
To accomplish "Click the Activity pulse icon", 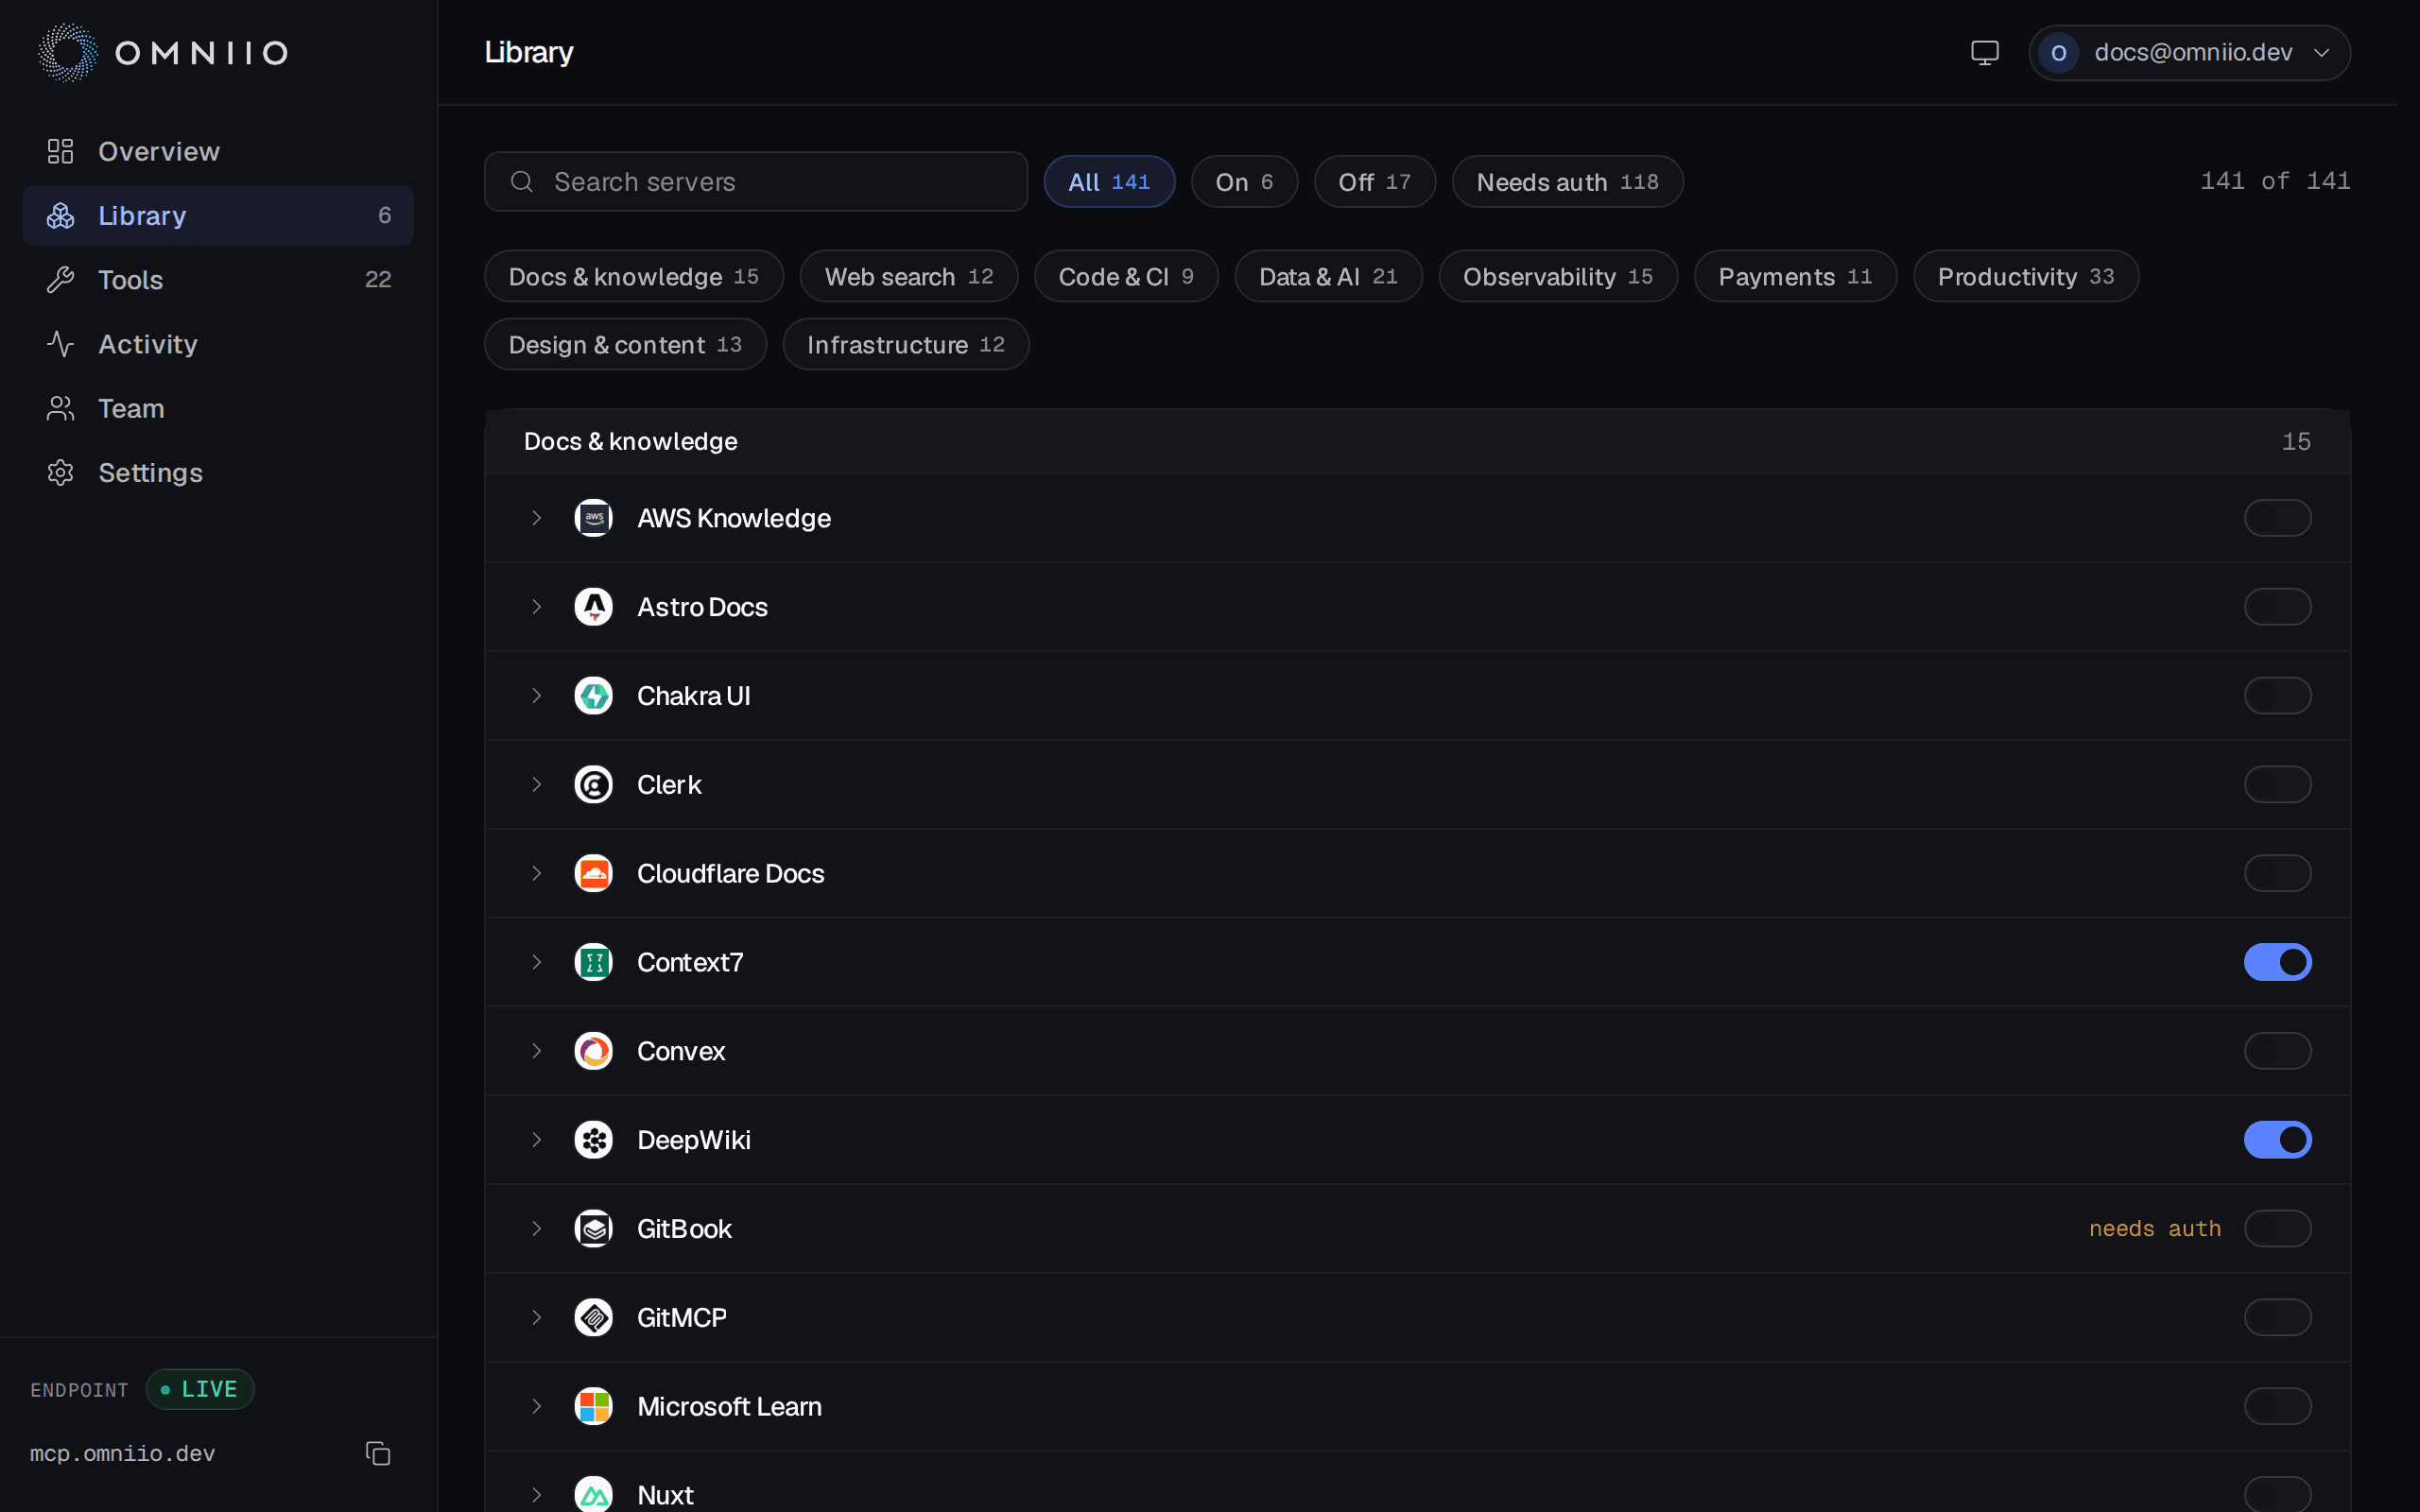I will (61, 344).
